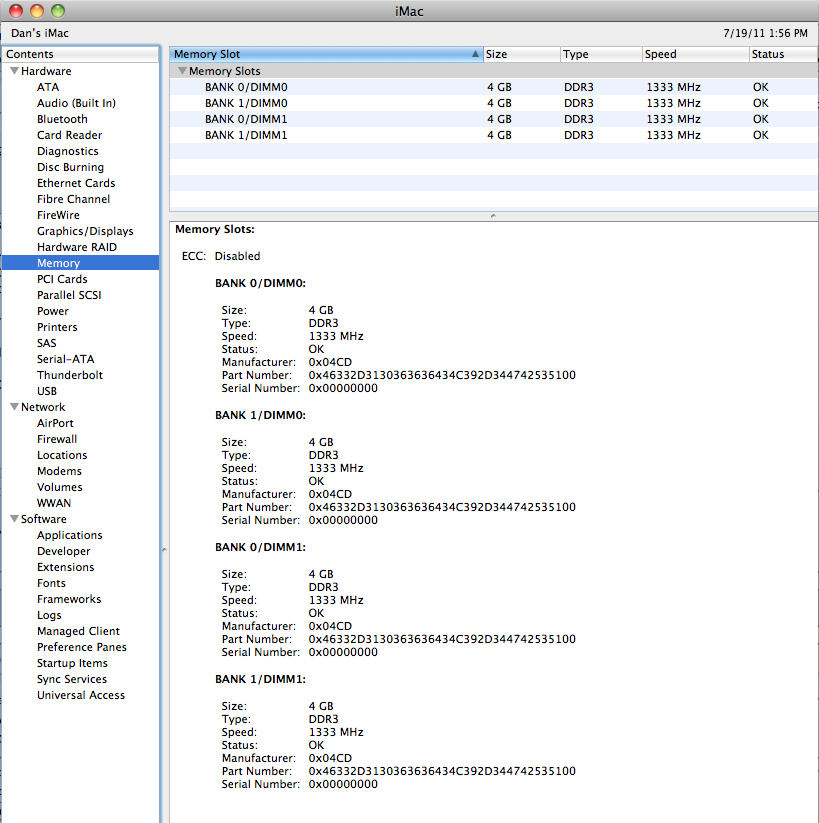
Task: Open Managed Client entry
Action: pyautogui.click(x=78, y=631)
